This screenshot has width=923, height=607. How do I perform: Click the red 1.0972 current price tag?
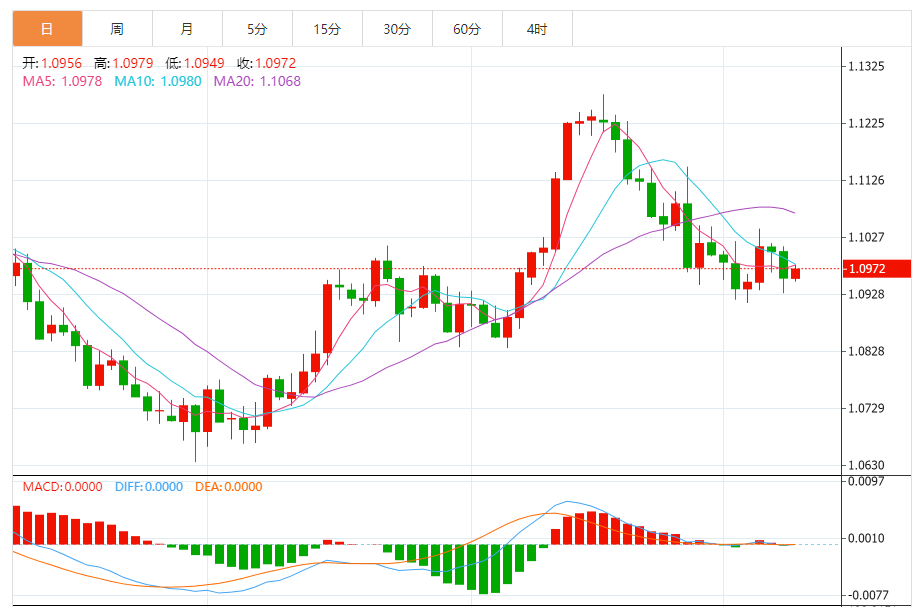click(x=877, y=268)
